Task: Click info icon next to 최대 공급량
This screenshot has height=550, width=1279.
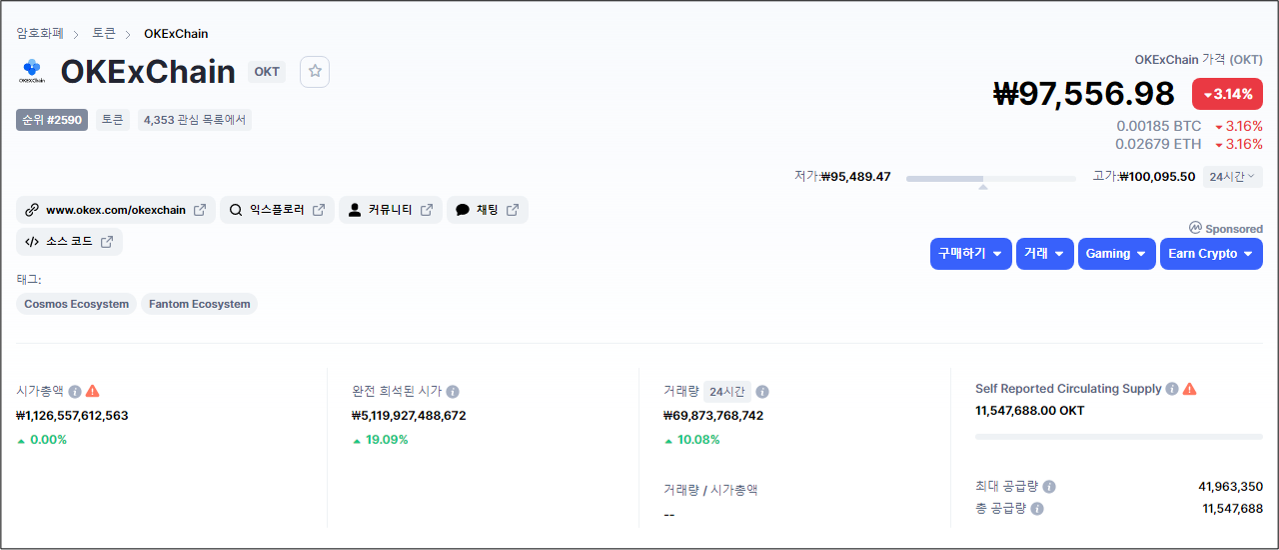Action: (x=1049, y=487)
